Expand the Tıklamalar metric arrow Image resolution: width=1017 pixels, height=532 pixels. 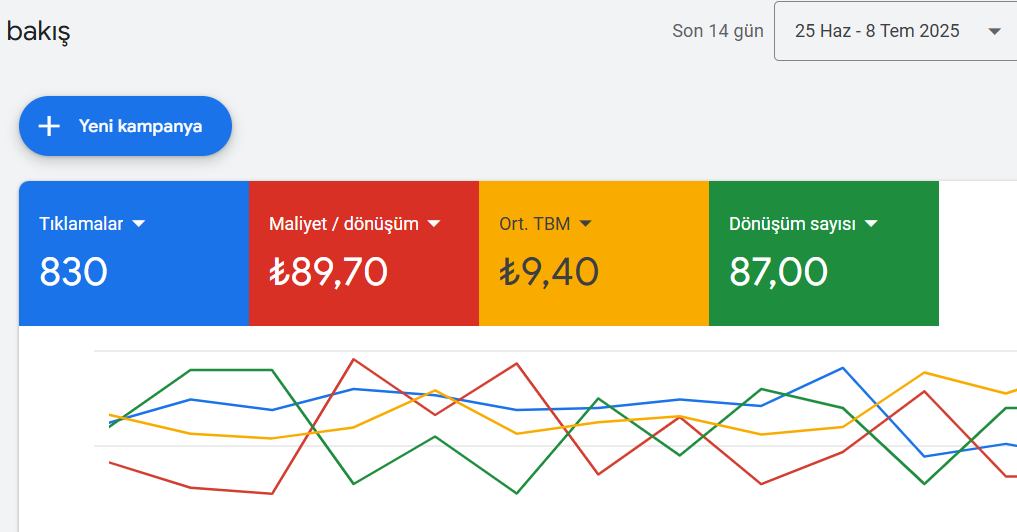click(x=139, y=224)
